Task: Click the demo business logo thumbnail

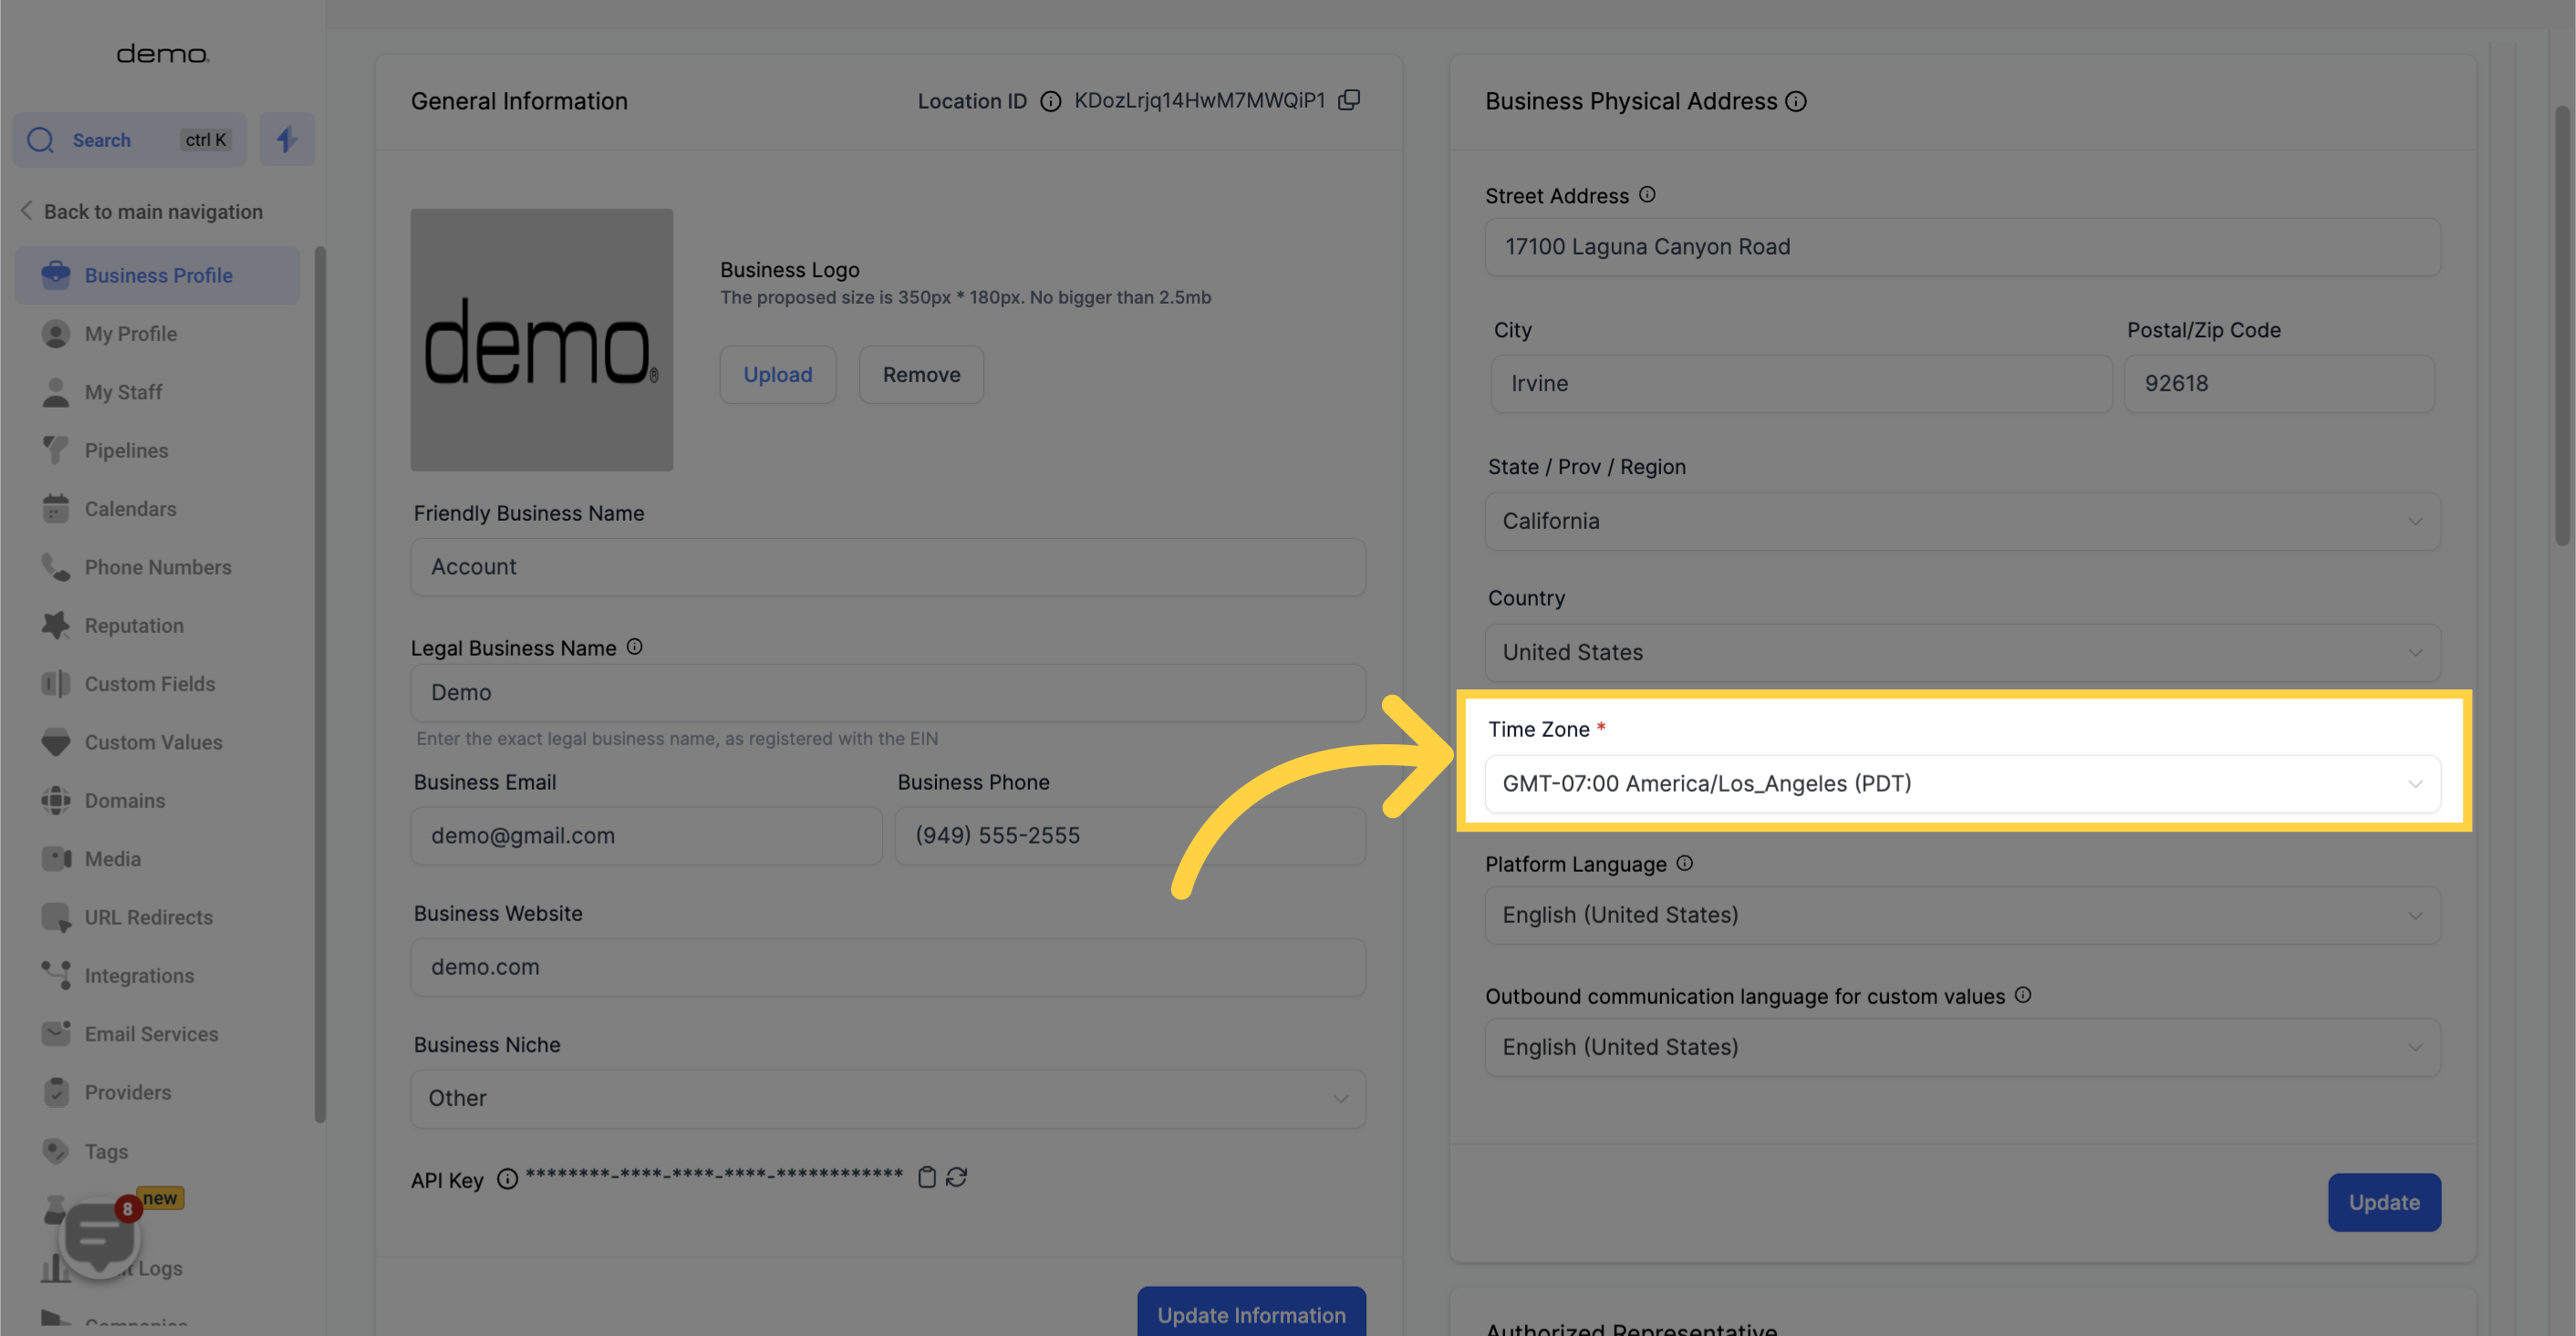Action: click(541, 339)
